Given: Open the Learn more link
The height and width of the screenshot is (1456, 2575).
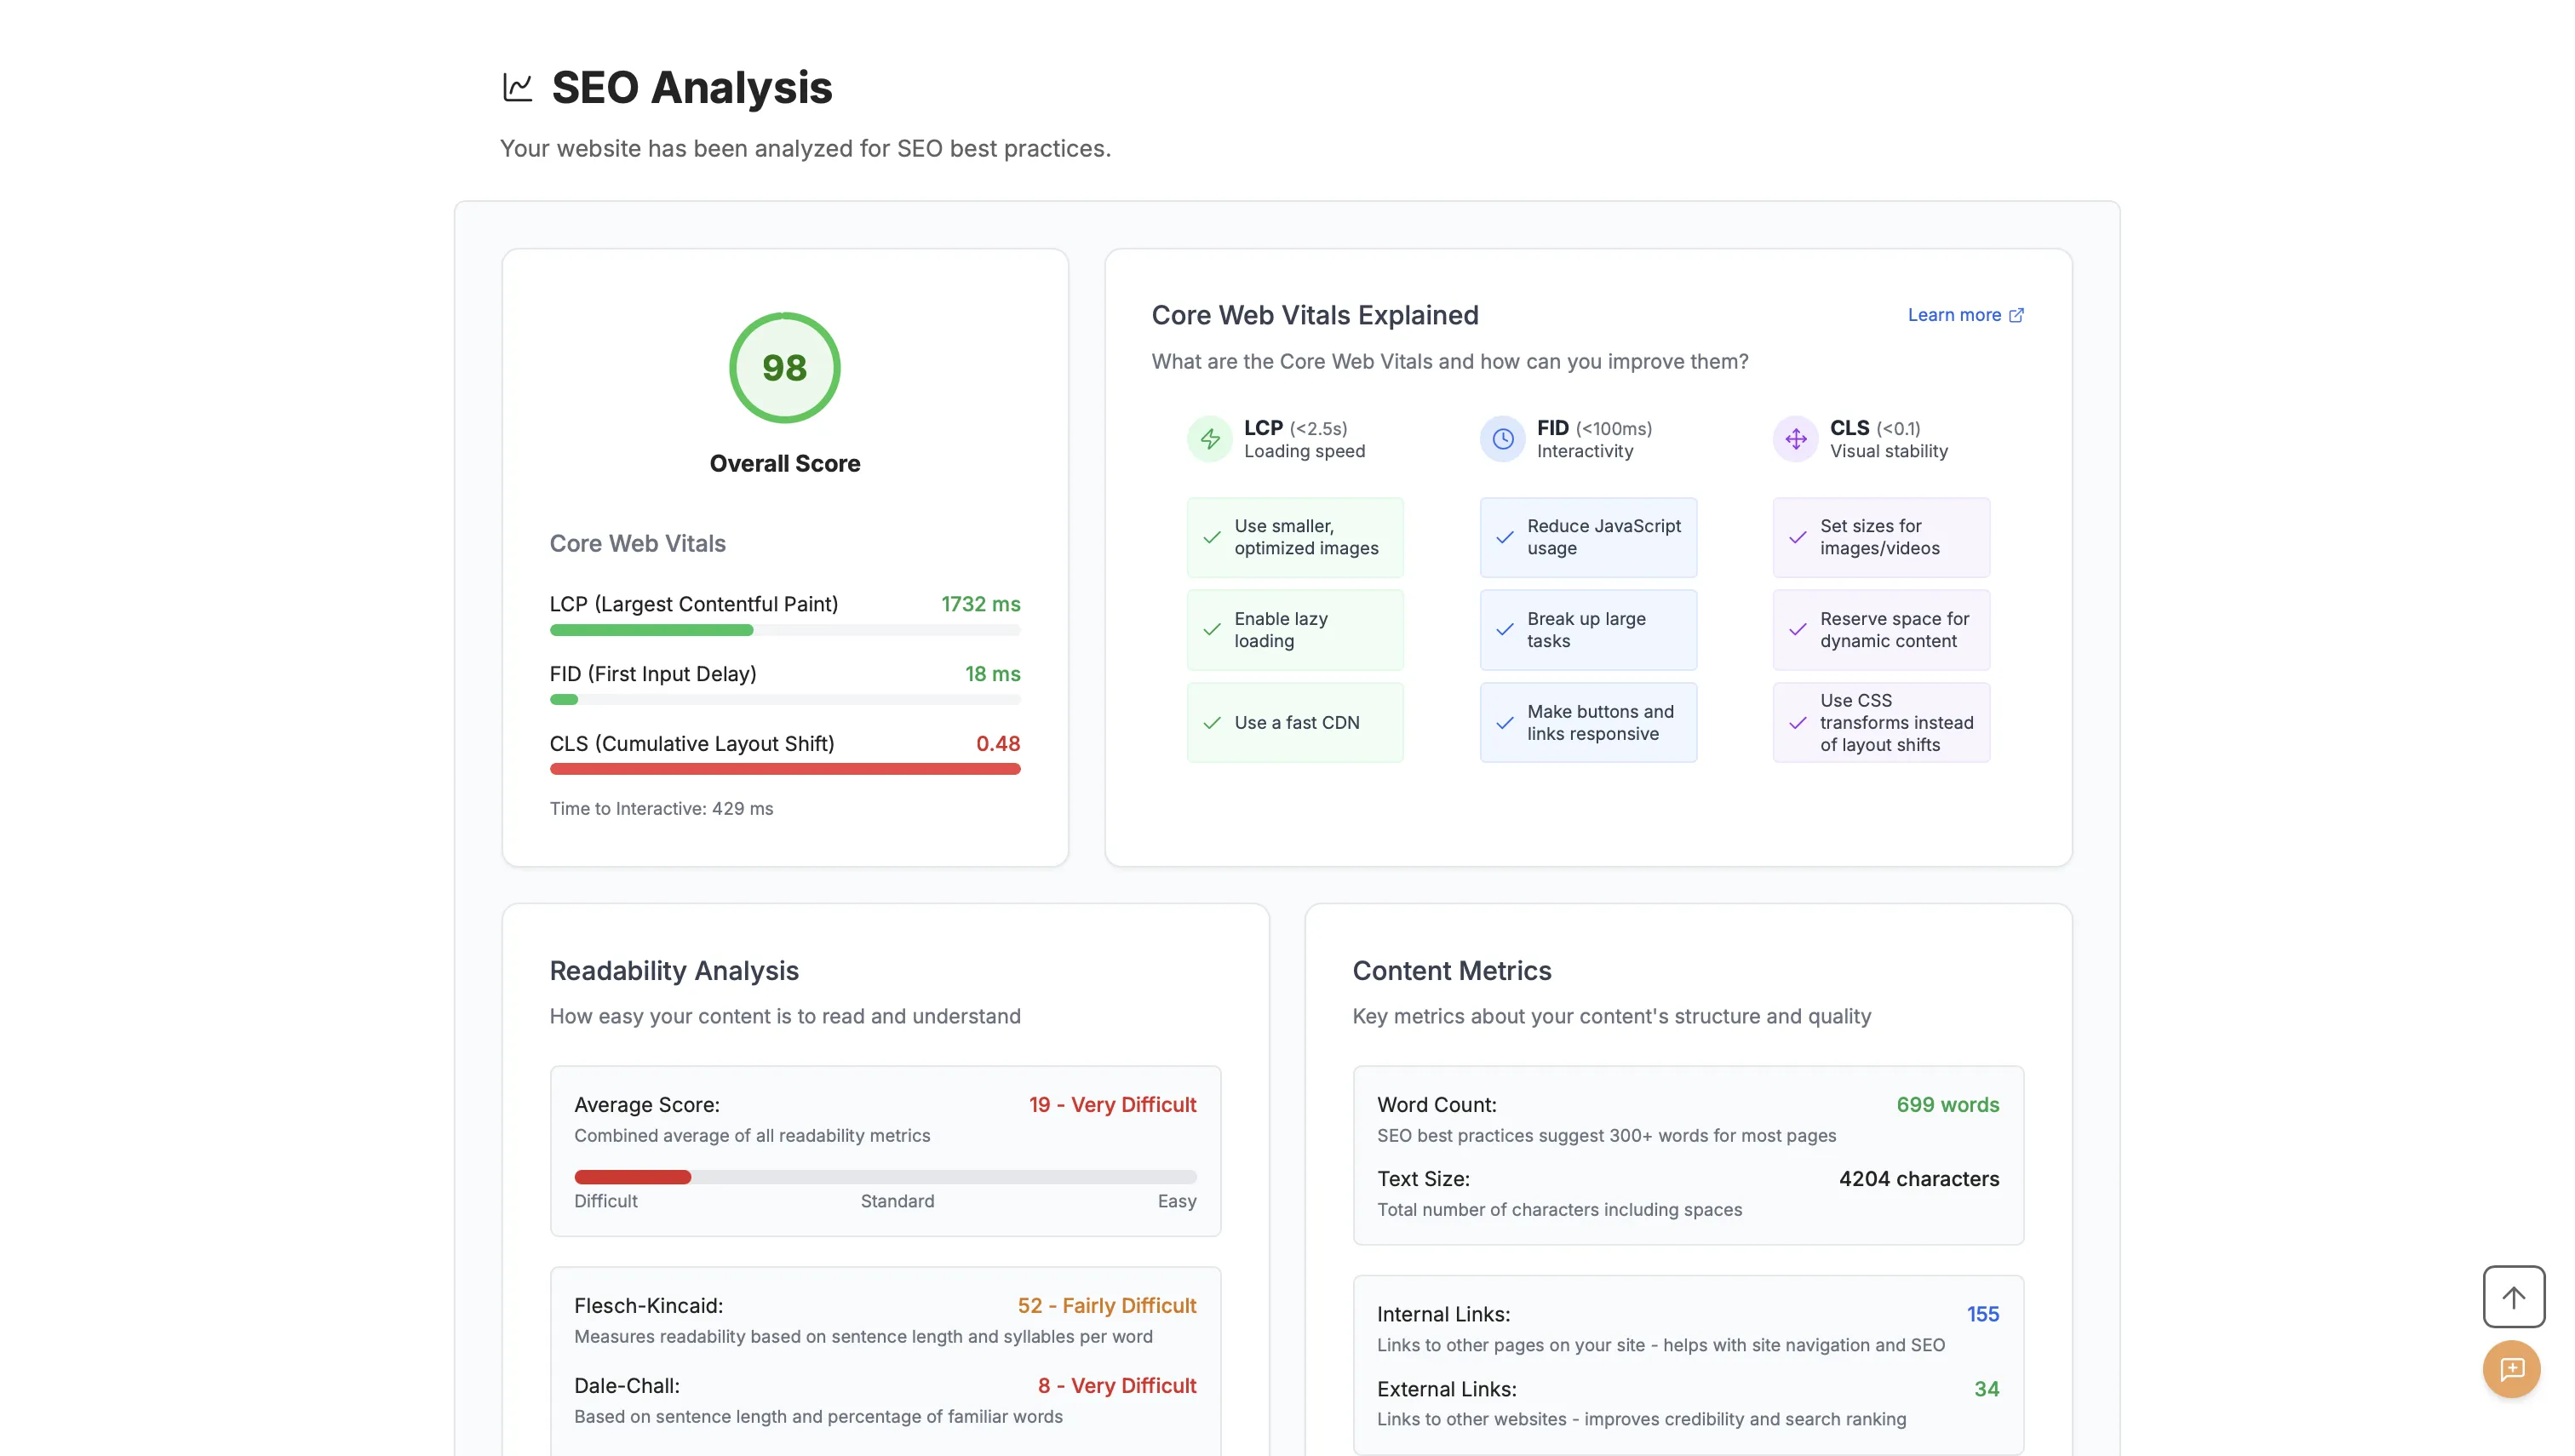Looking at the screenshot, I should pyautogui.click(x=1954, y=315).
